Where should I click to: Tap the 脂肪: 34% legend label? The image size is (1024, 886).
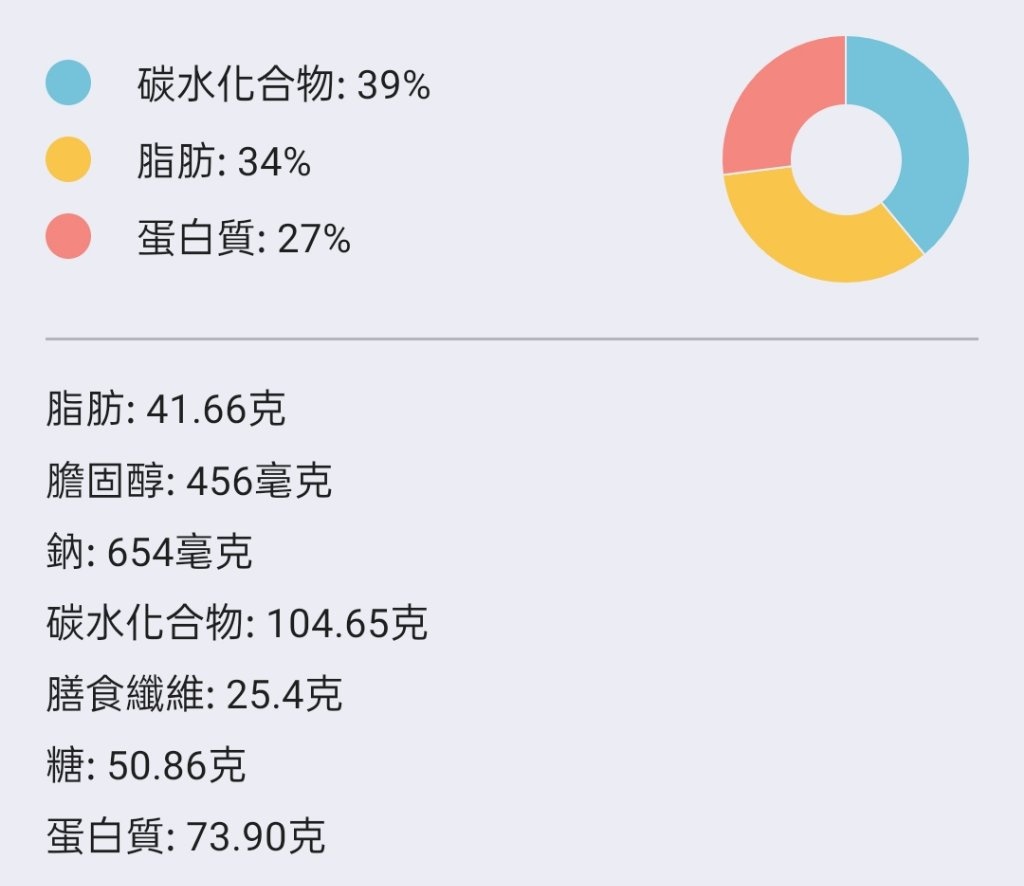pyautogui.click(x=223, y=161)
